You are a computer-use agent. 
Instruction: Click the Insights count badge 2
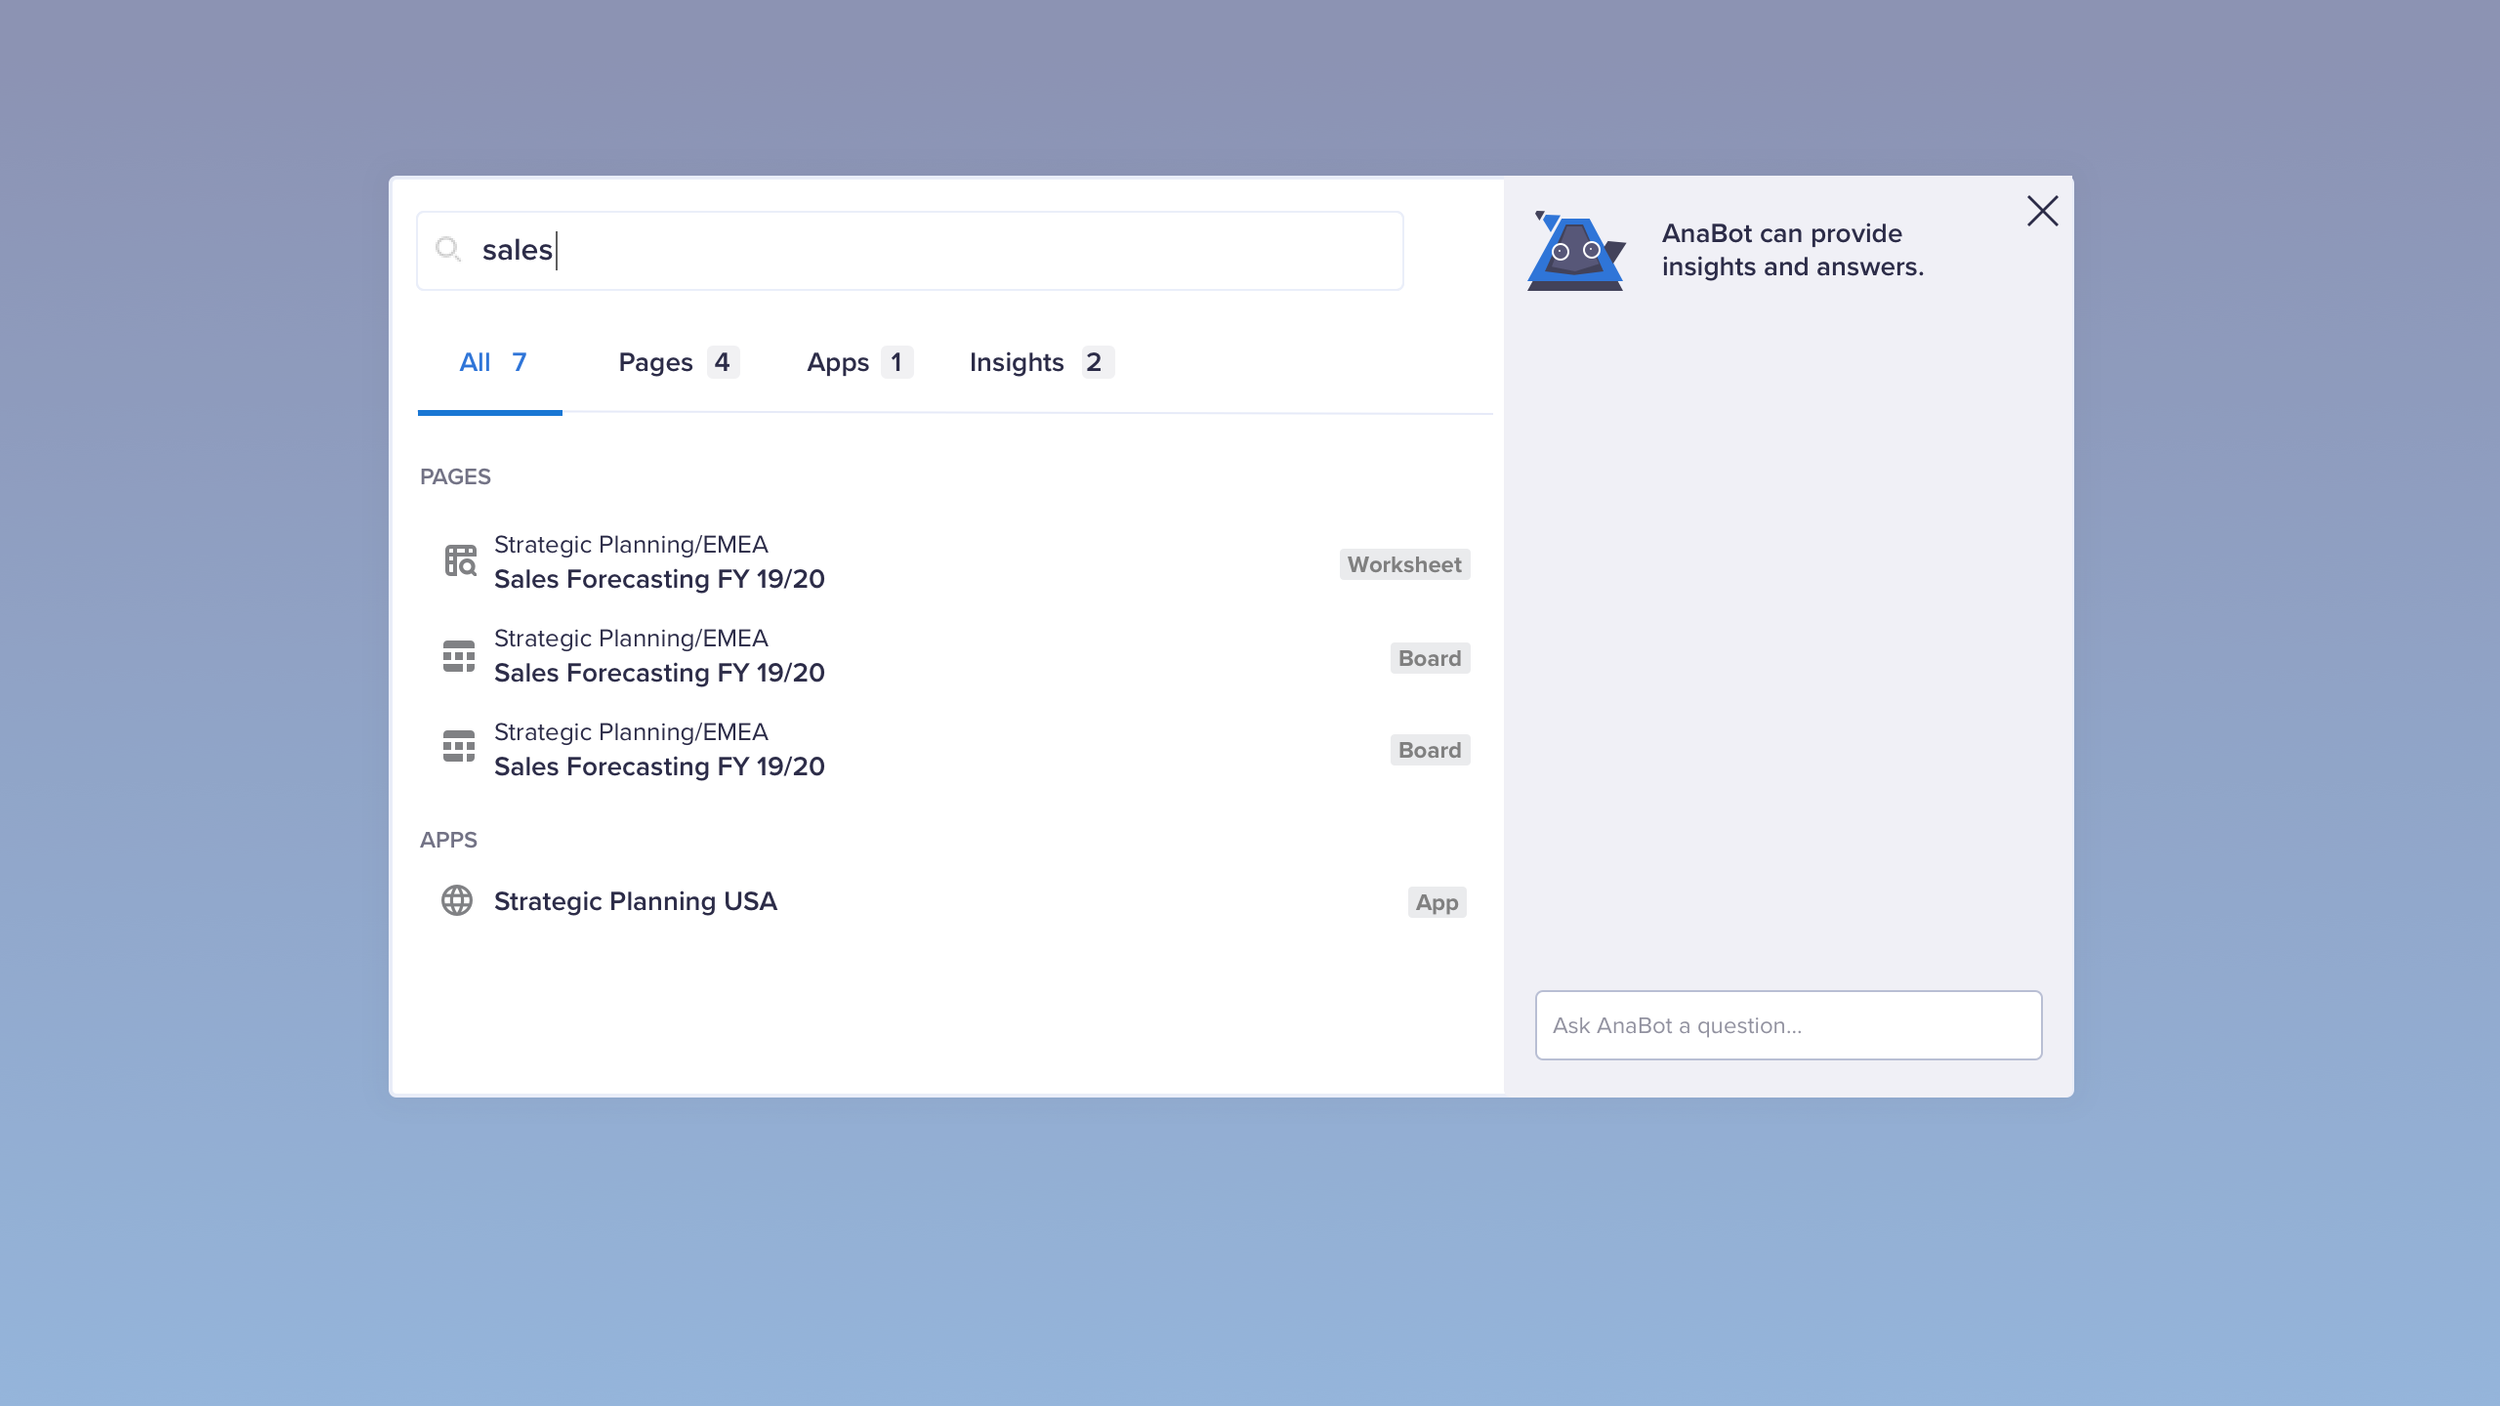[x=1094, y=362]
